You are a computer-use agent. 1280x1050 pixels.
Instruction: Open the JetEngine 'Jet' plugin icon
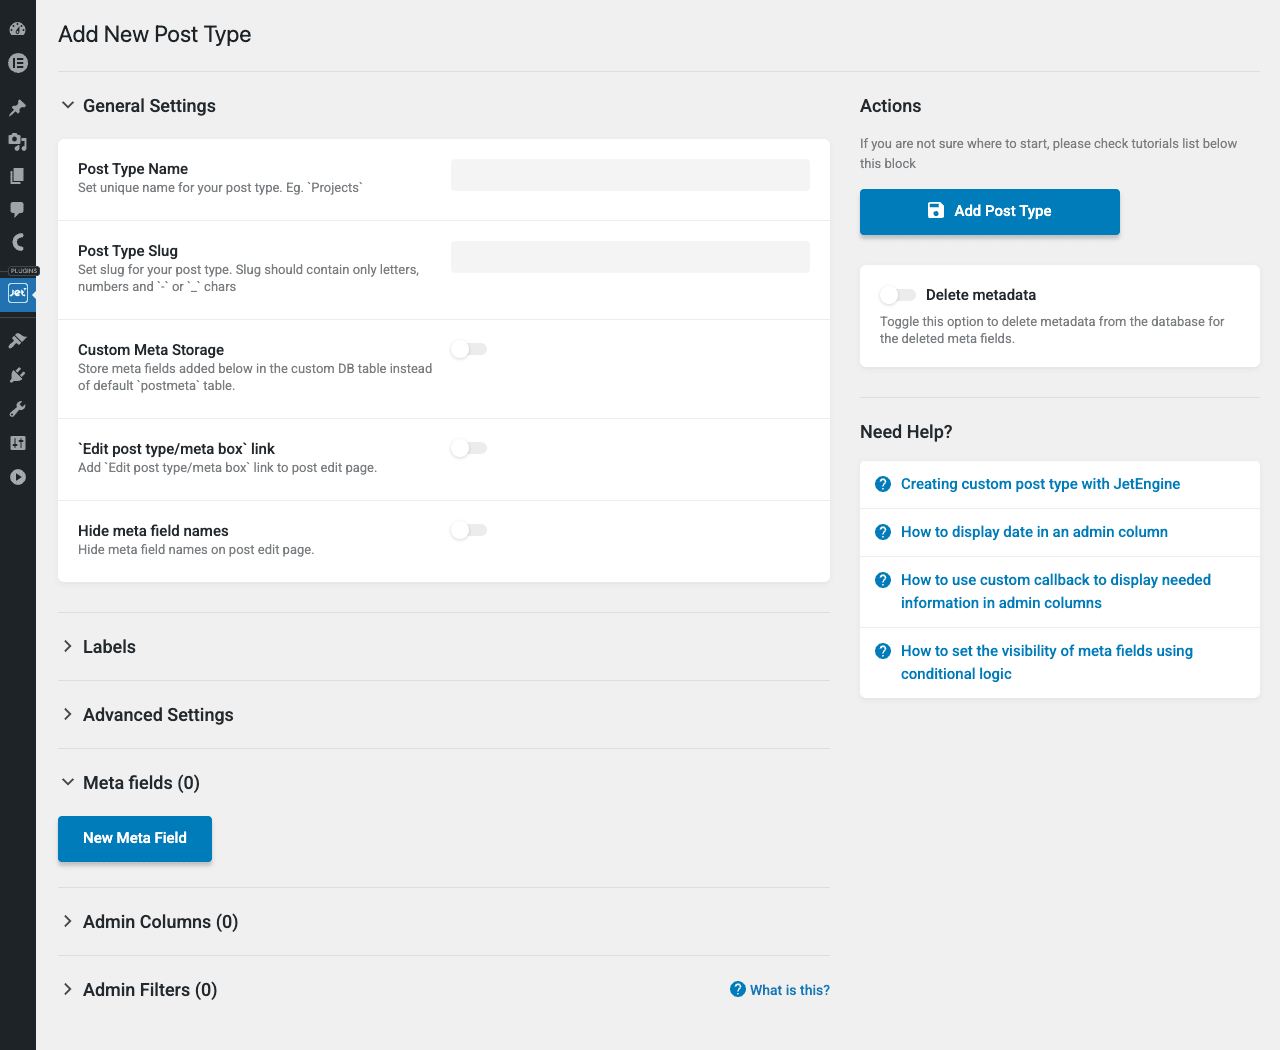[x=17, y=293]
